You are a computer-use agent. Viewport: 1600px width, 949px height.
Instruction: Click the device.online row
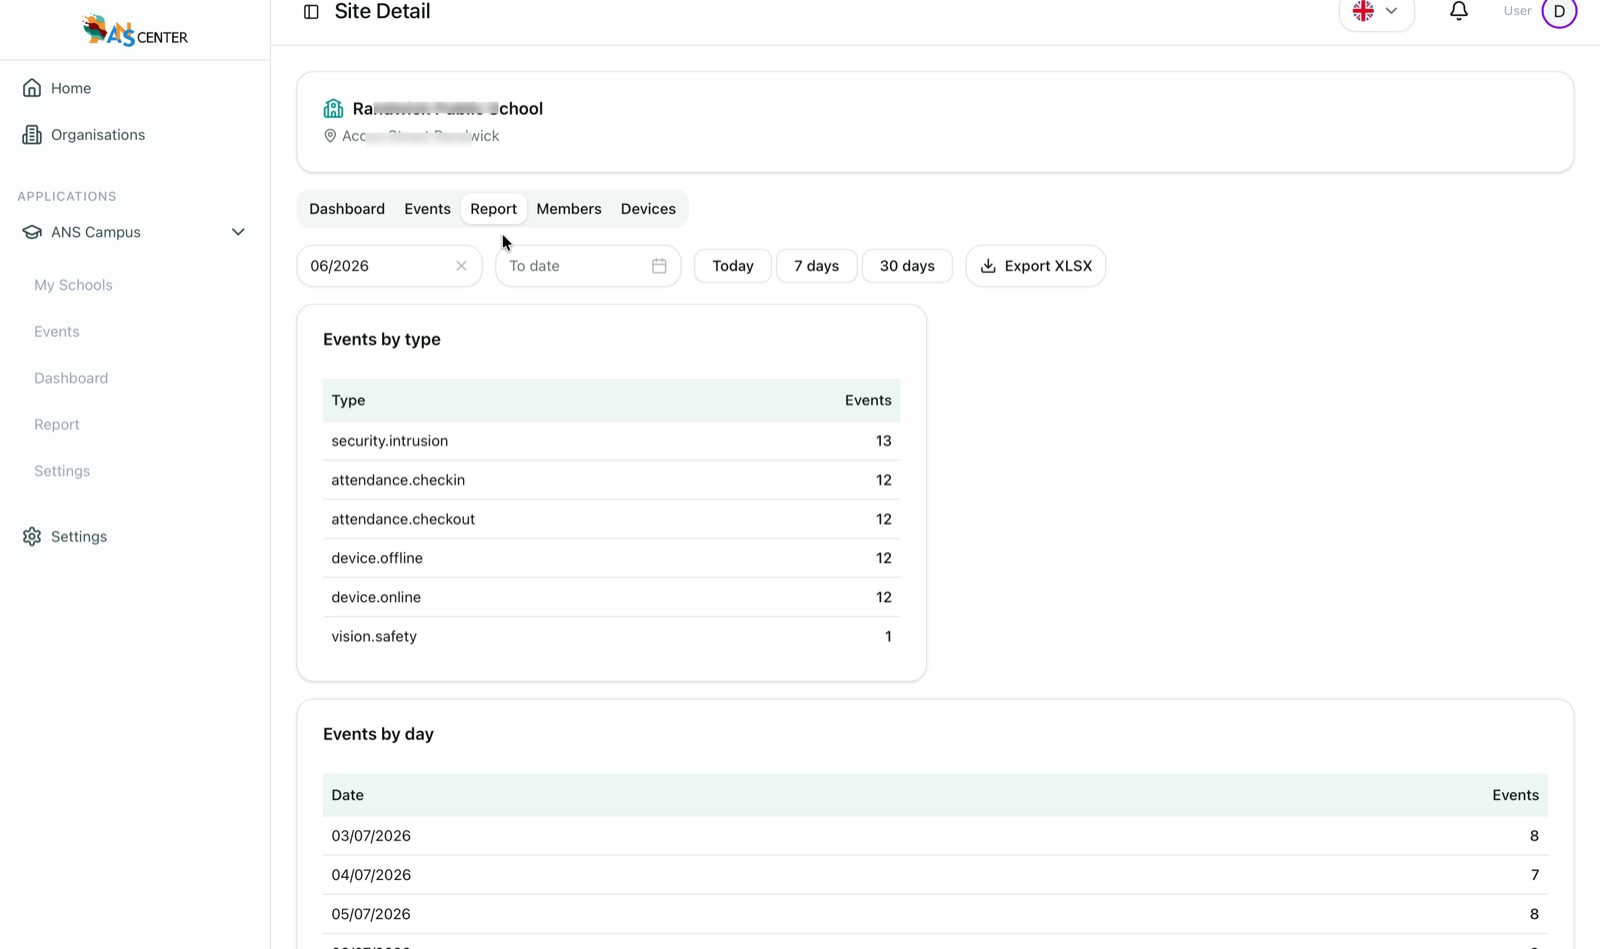coord(611,597)
